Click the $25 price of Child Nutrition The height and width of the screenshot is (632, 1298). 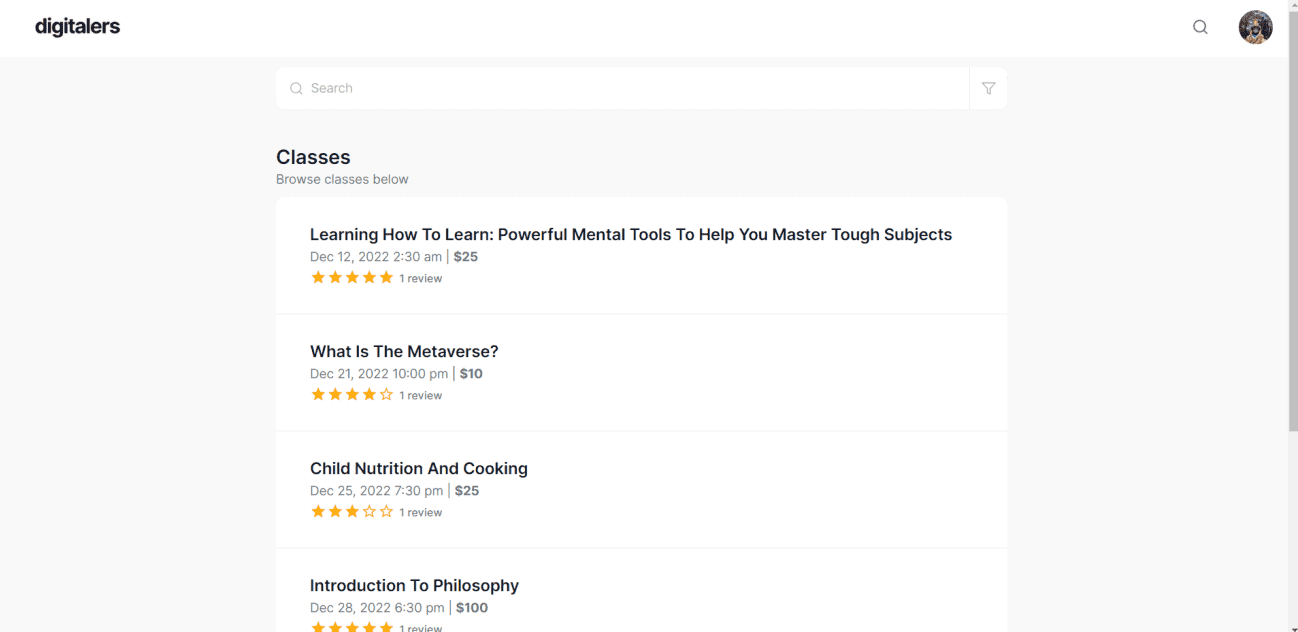coord(467,491)
